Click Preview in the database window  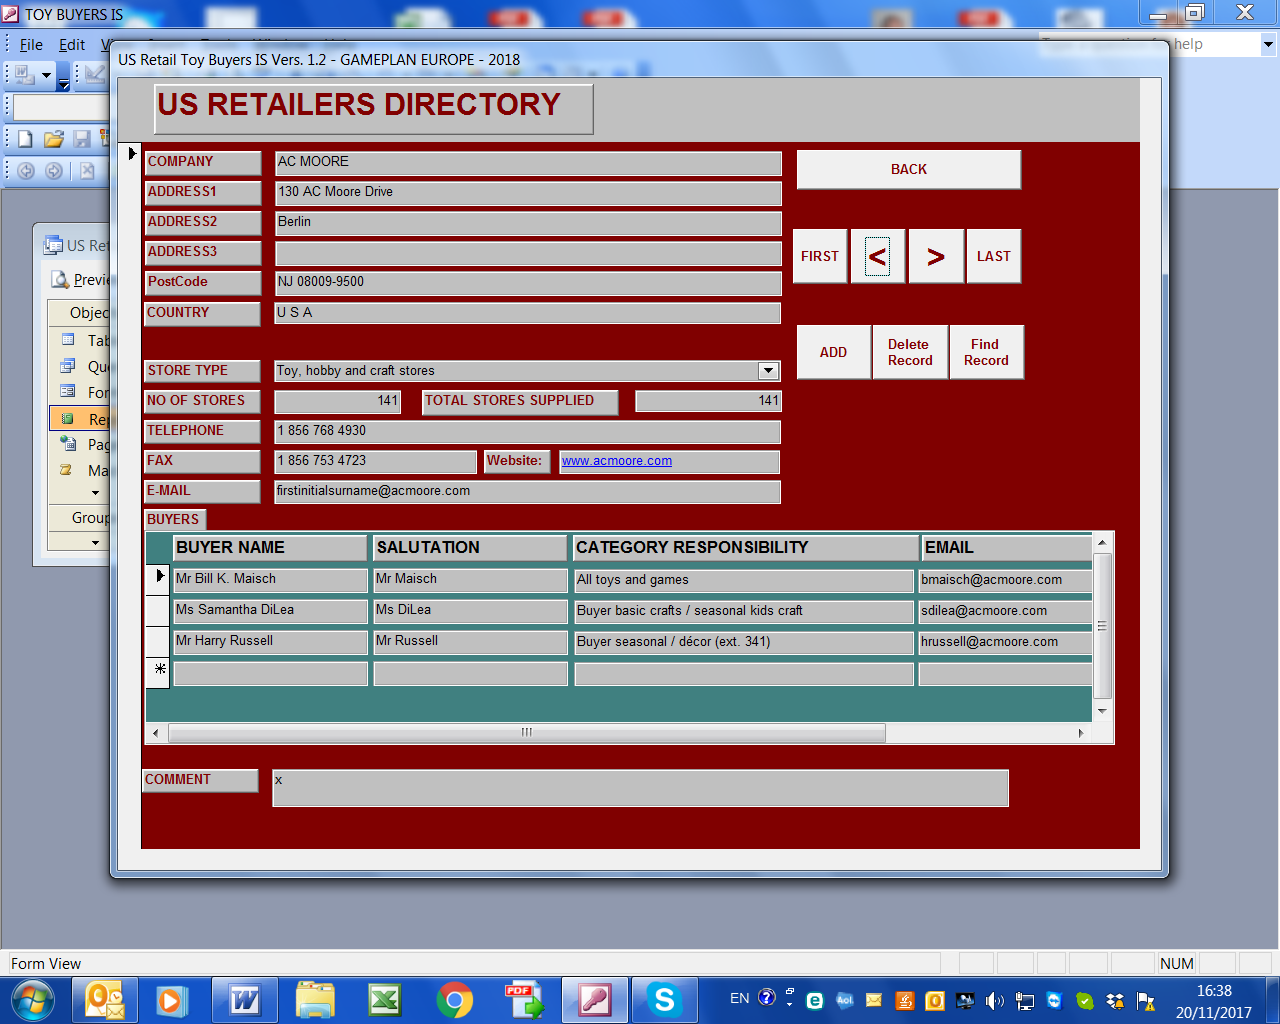pos(80,280)
